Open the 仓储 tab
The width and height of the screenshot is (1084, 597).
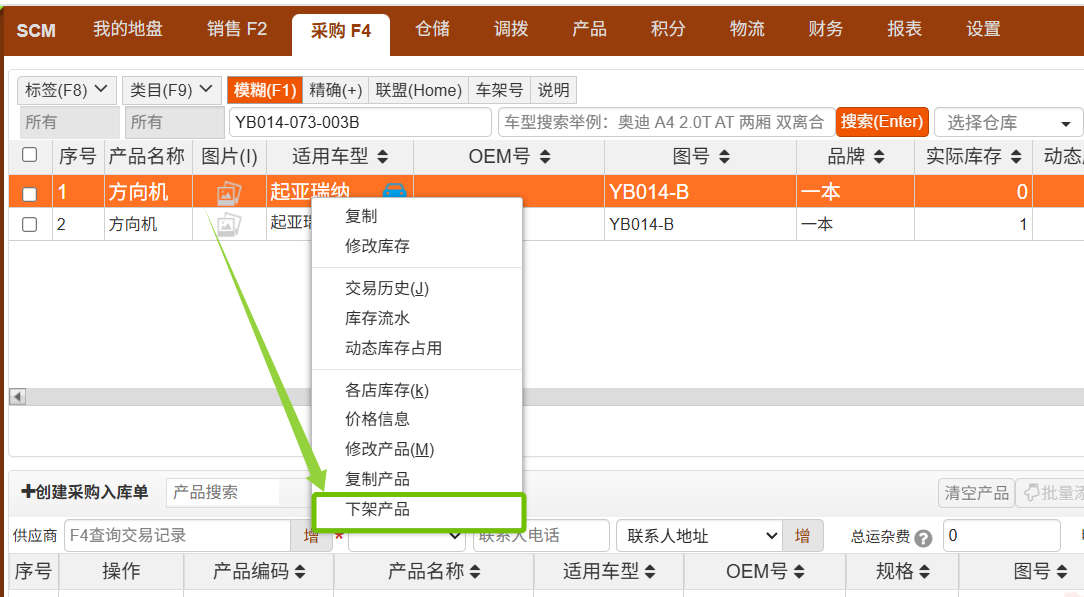point(433,29)
